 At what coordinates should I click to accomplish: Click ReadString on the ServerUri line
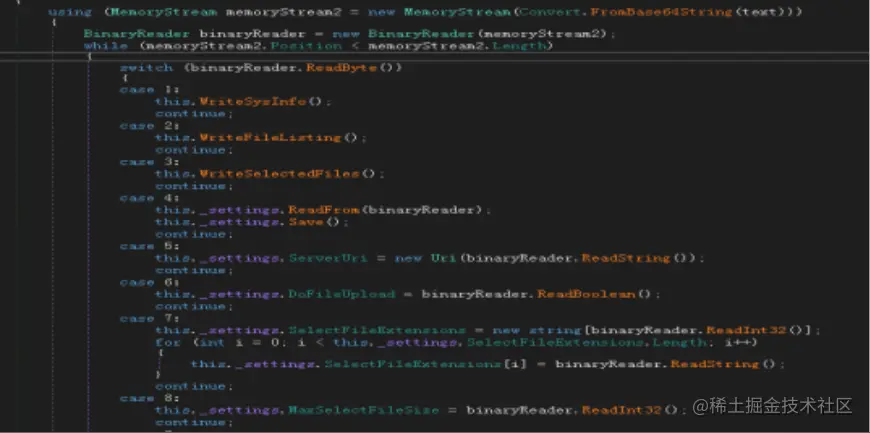pos(626,258)
